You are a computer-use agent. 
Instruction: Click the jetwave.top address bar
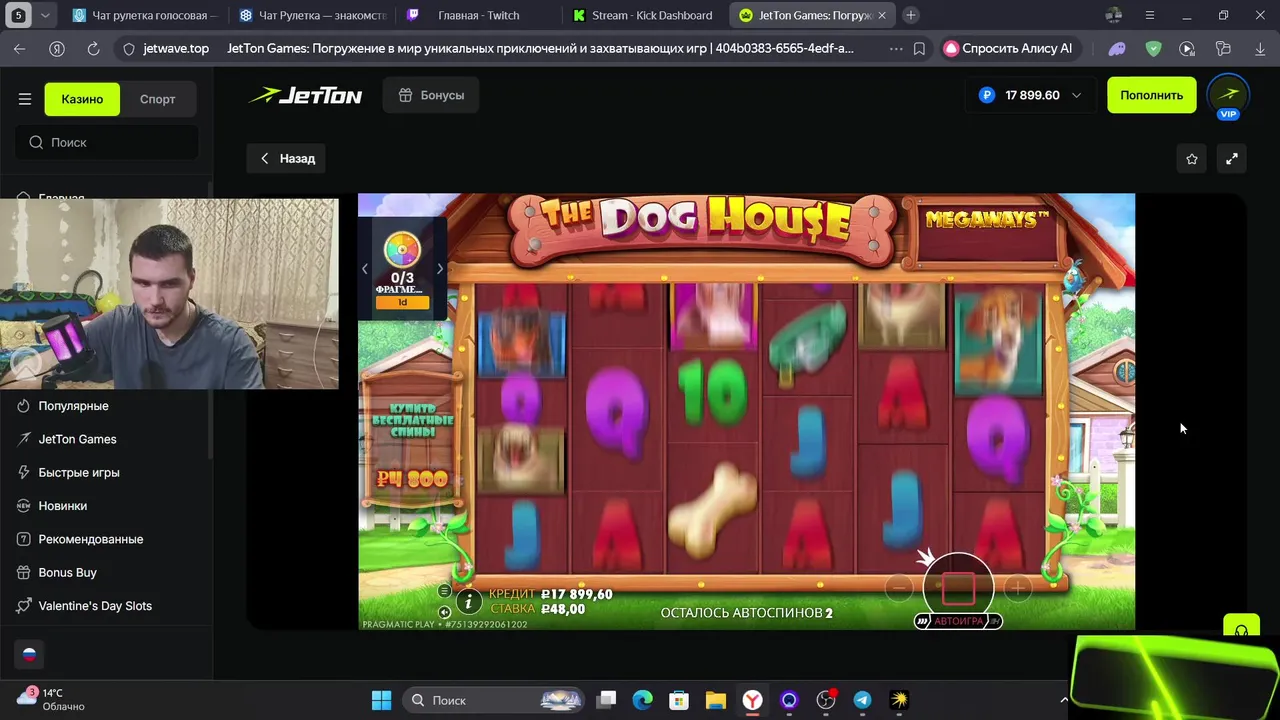(x=176, y=48)
